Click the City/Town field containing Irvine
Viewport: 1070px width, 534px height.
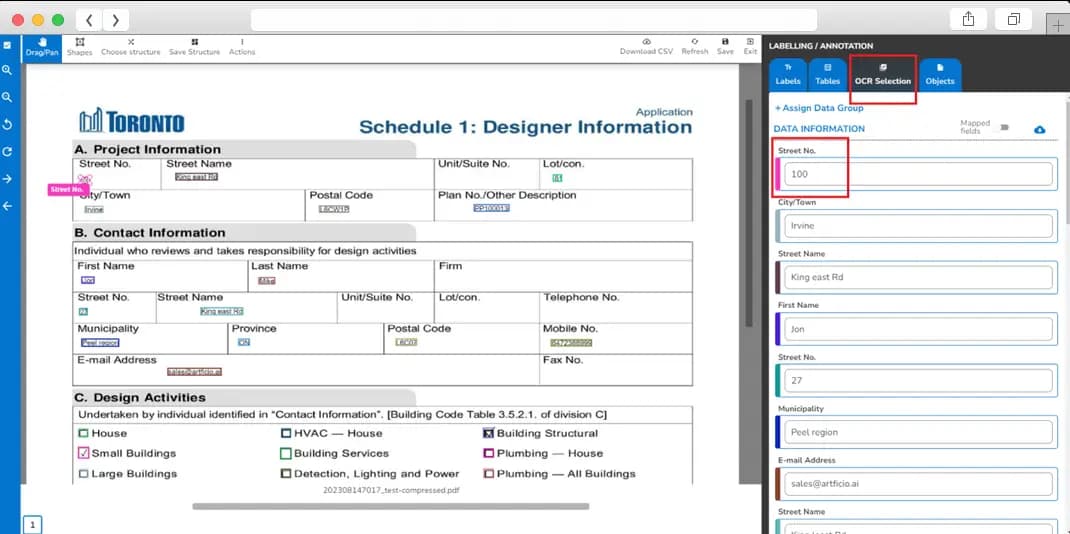[918, 226]
